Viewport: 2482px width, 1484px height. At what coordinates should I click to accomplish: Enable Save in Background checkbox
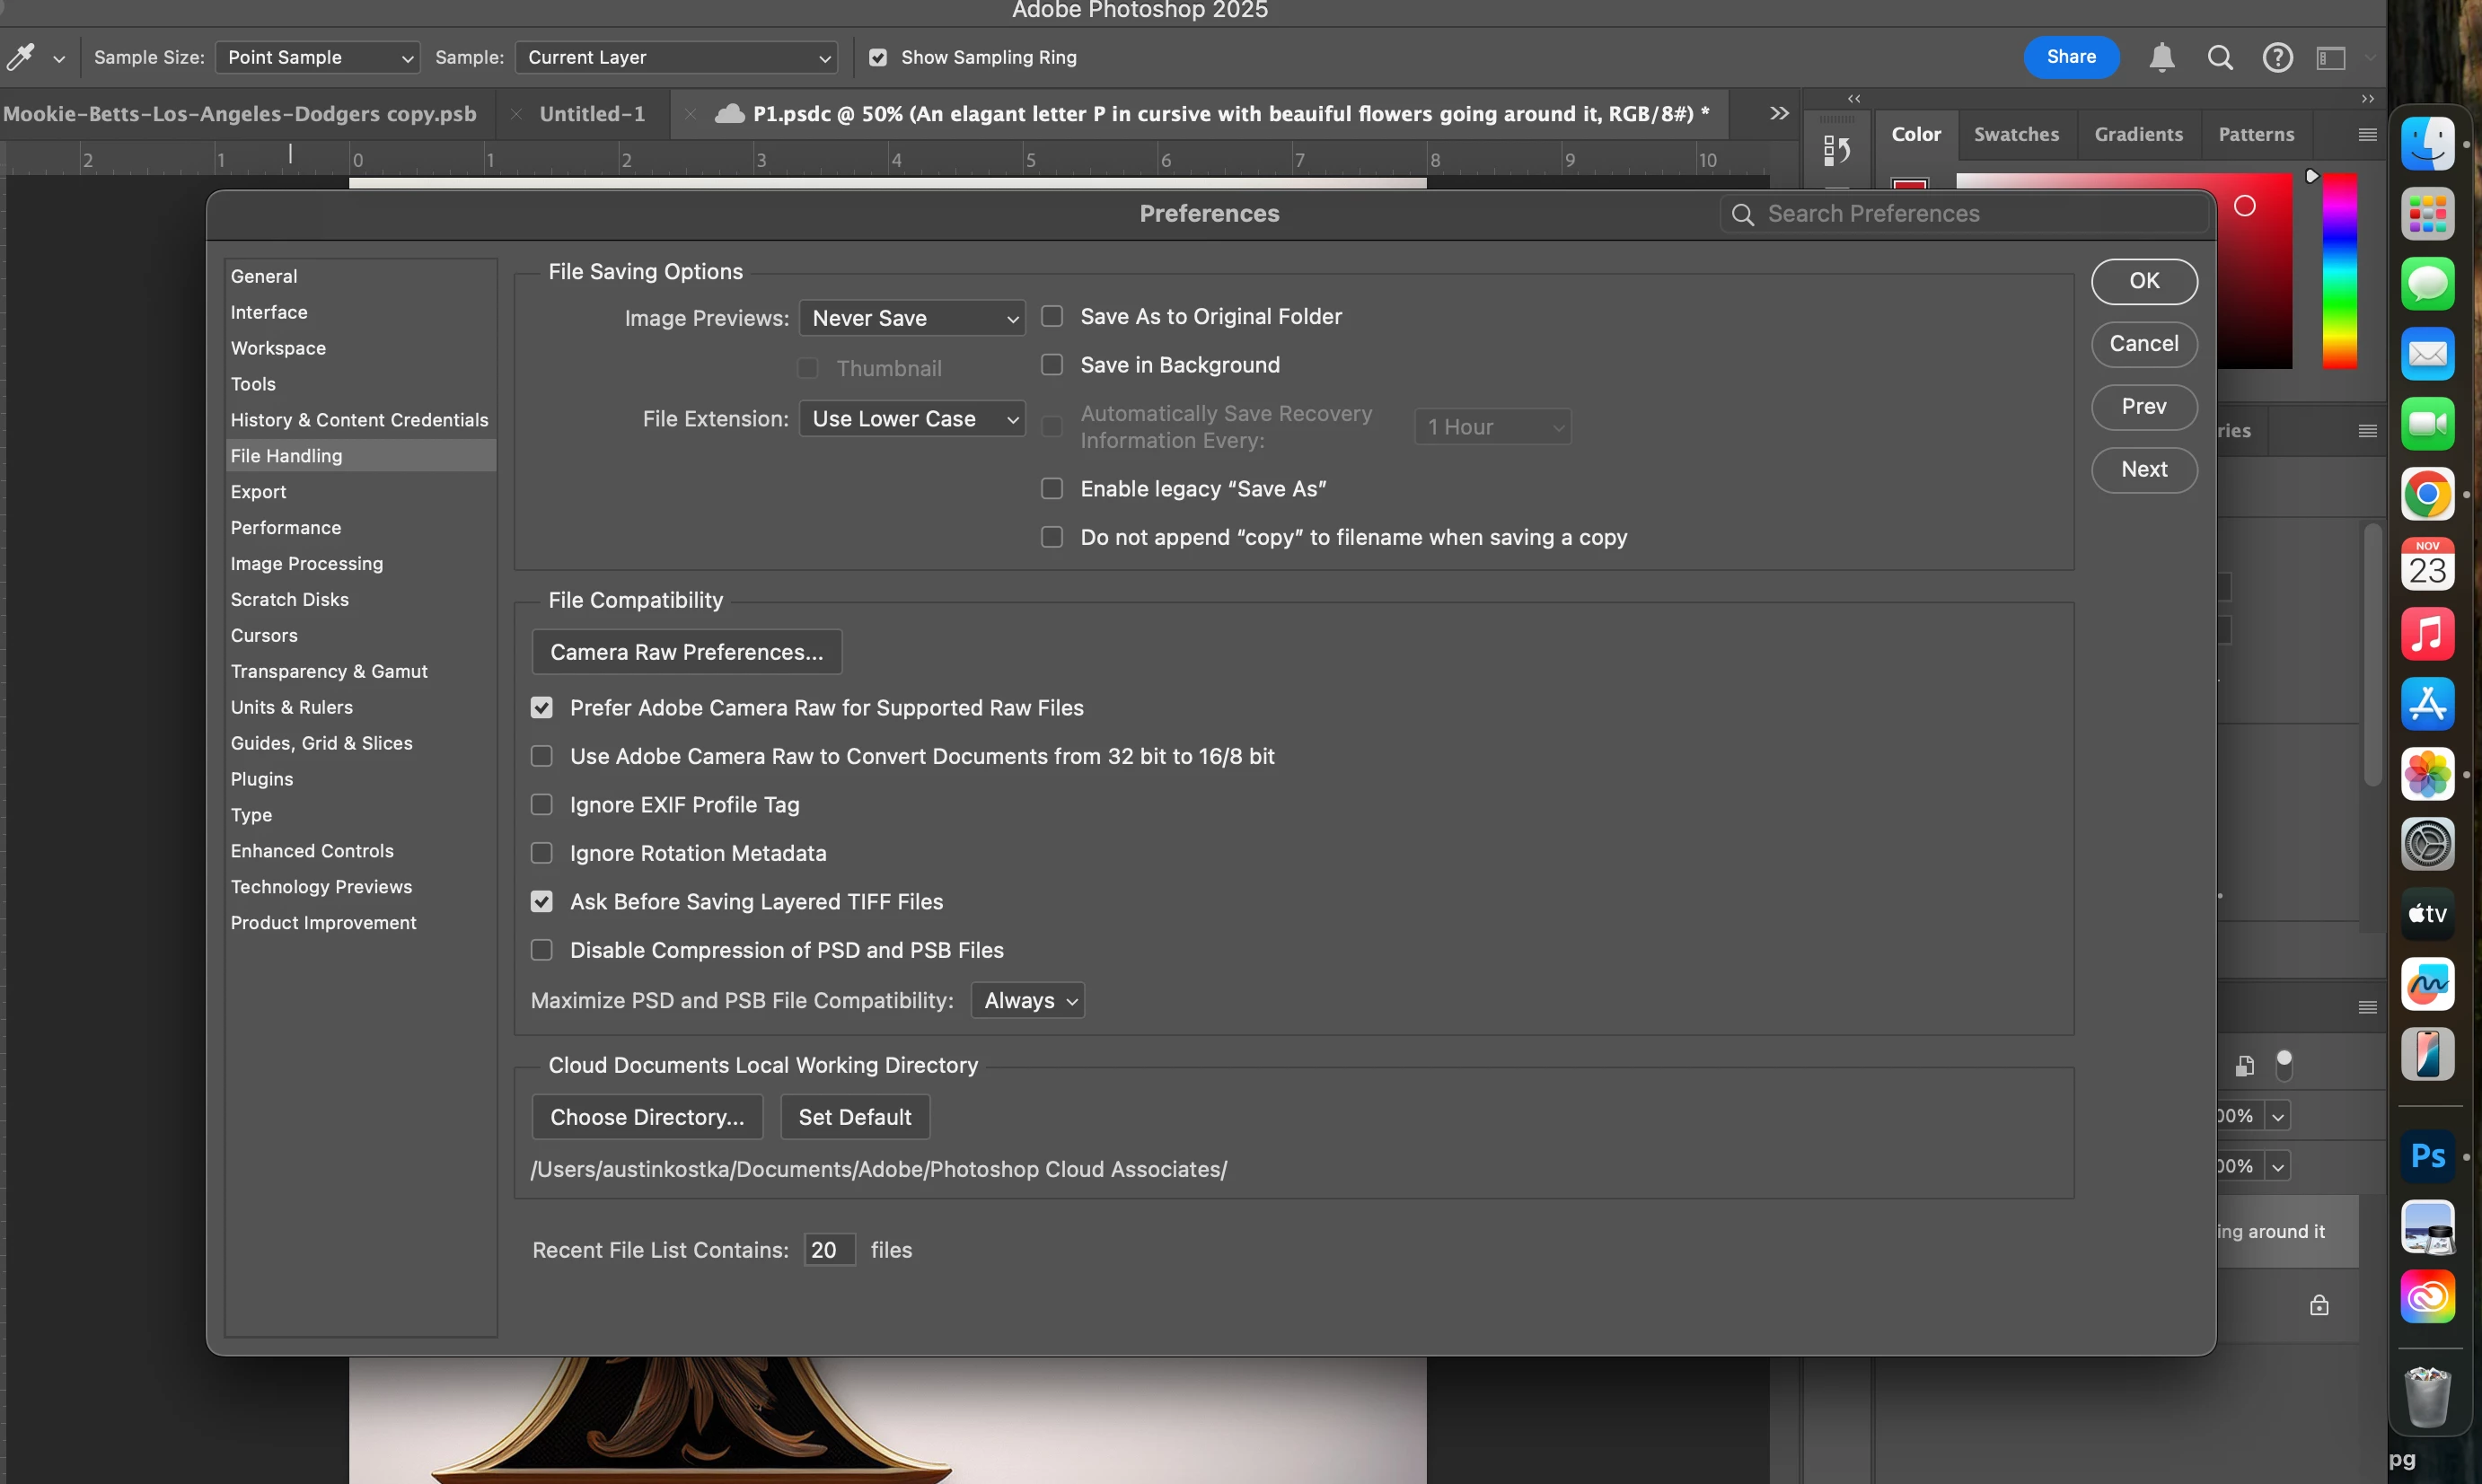(1052, 365)
